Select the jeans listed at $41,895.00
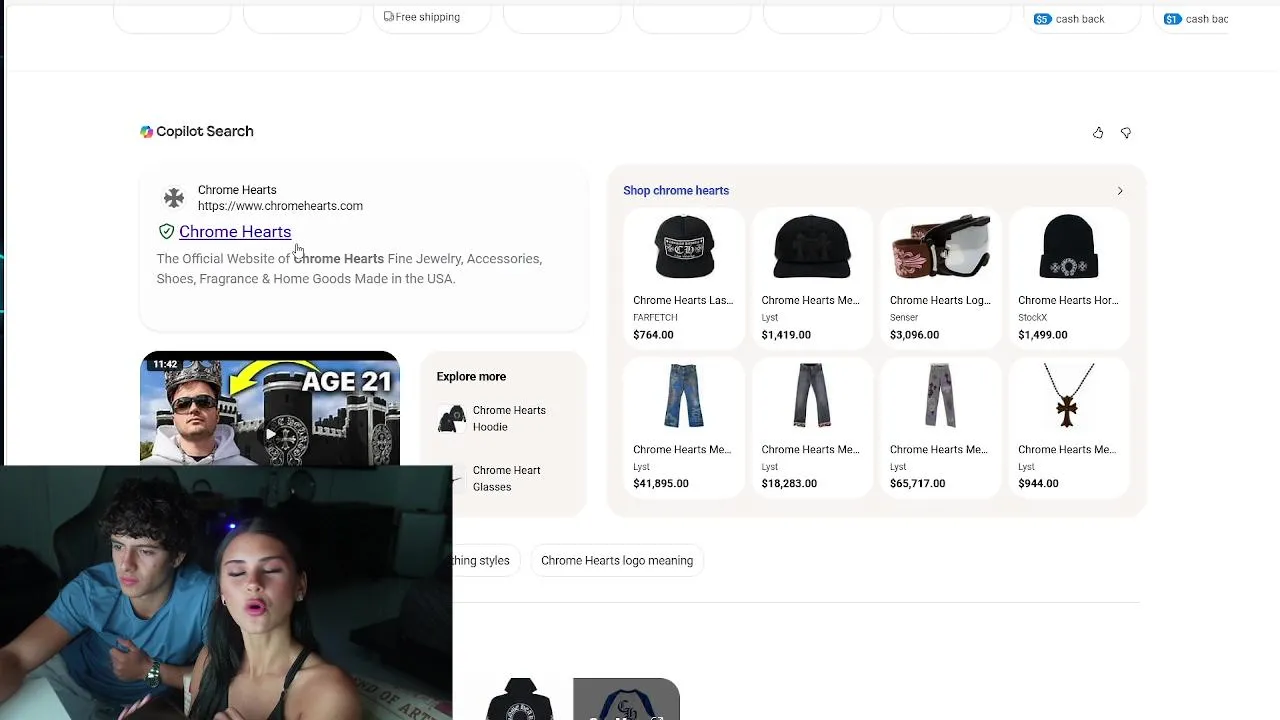The height and width of the screenshot is (720, 1280). point(684,426)
